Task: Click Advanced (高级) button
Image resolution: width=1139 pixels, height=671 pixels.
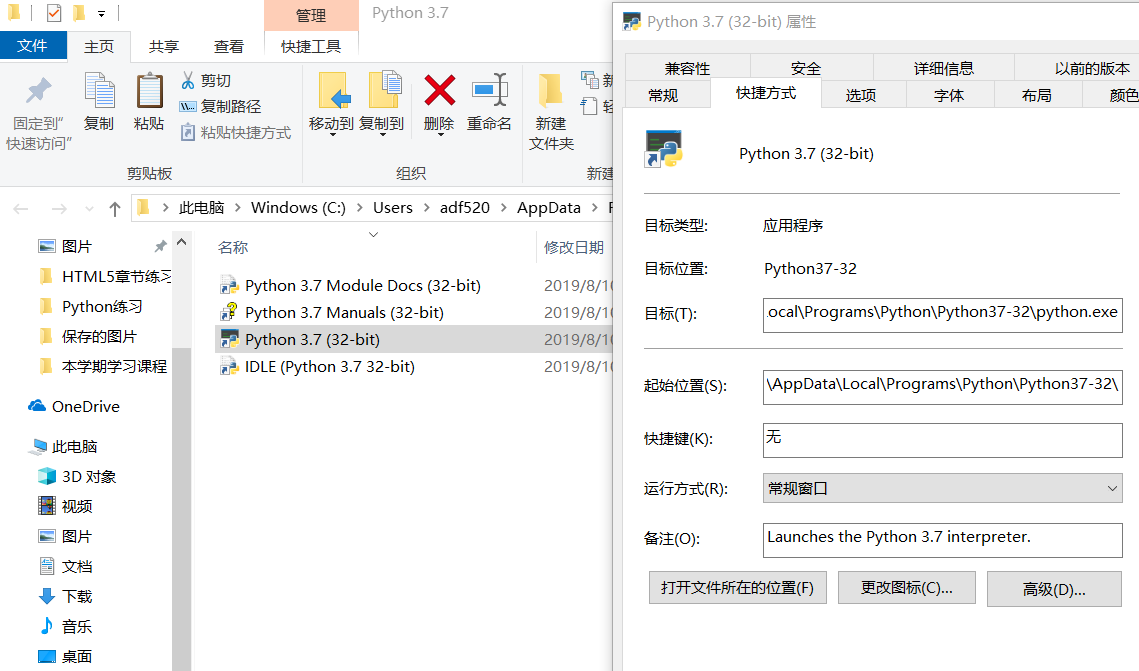Action: [x=1054, y=589]
